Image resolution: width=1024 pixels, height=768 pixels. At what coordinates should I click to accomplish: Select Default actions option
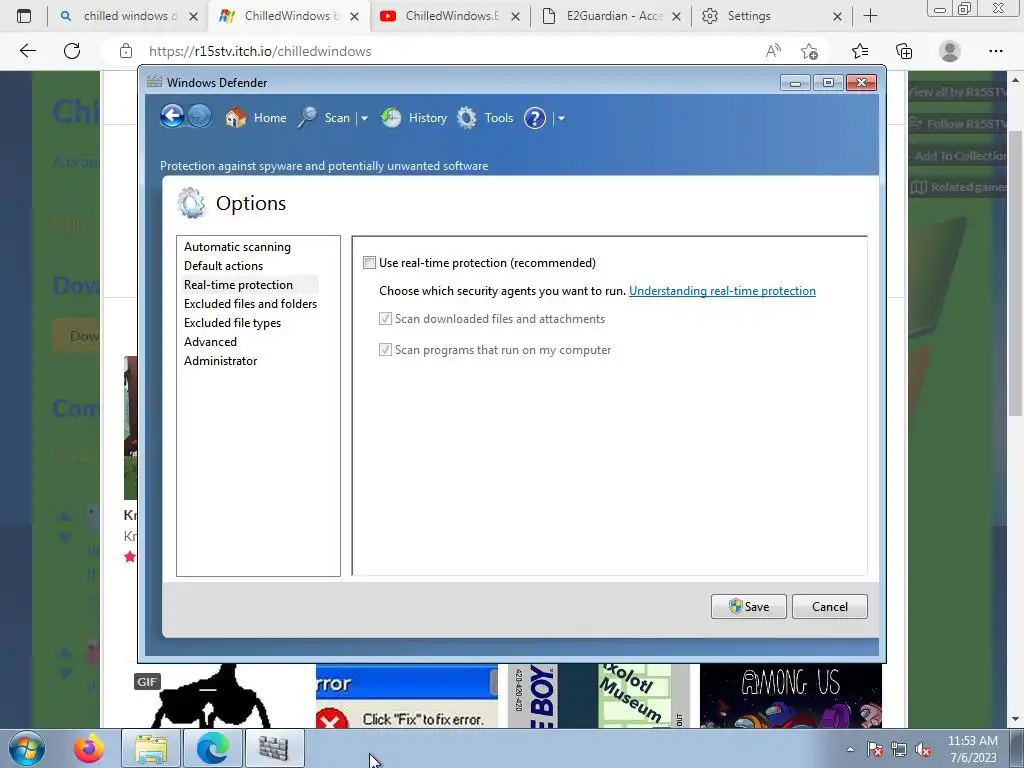[x=223, y=266]
